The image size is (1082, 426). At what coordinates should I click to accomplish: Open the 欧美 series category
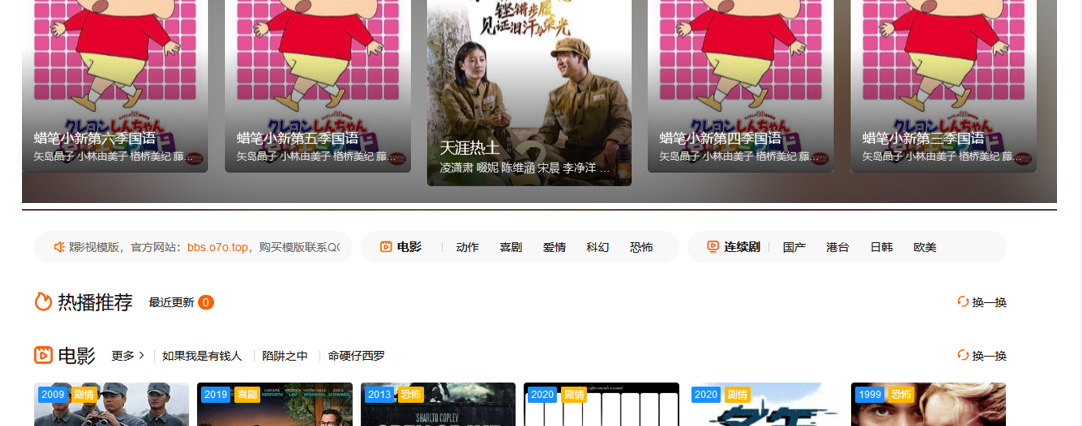pyautogui.click(x=925, y=247)
